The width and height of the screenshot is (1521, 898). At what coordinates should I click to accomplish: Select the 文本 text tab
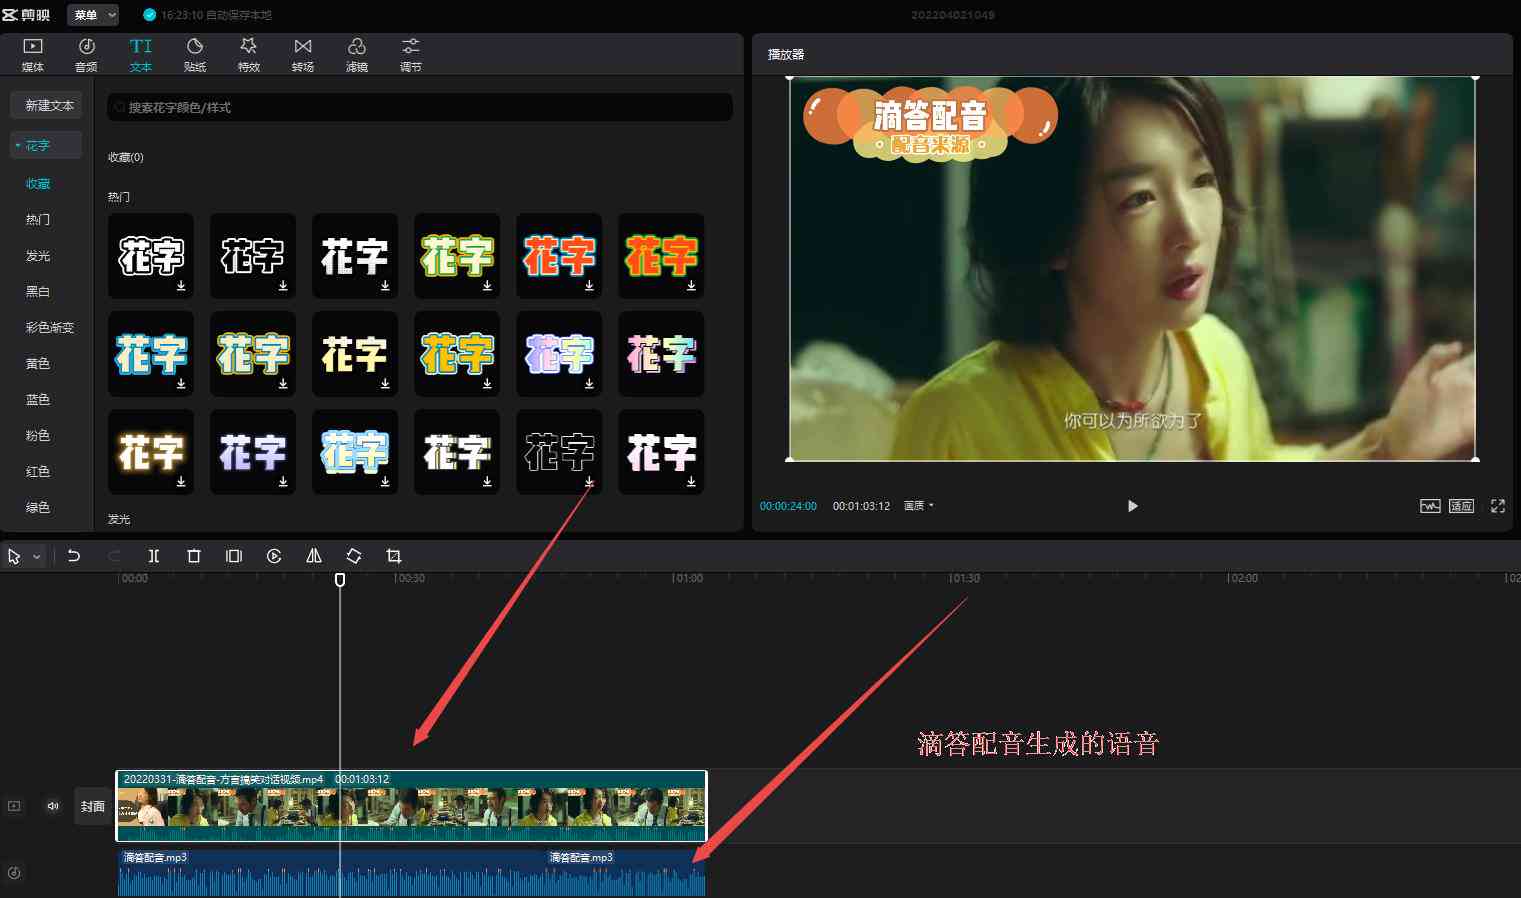click(x=141, y=55)
